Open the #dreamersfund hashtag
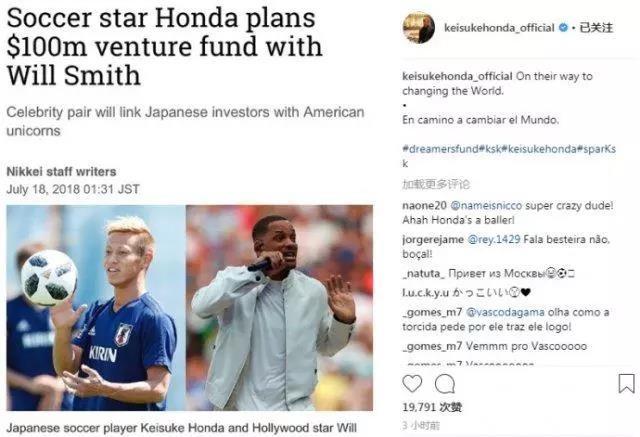The height and width of the screenshot is (437, 640). pos(440,149)
